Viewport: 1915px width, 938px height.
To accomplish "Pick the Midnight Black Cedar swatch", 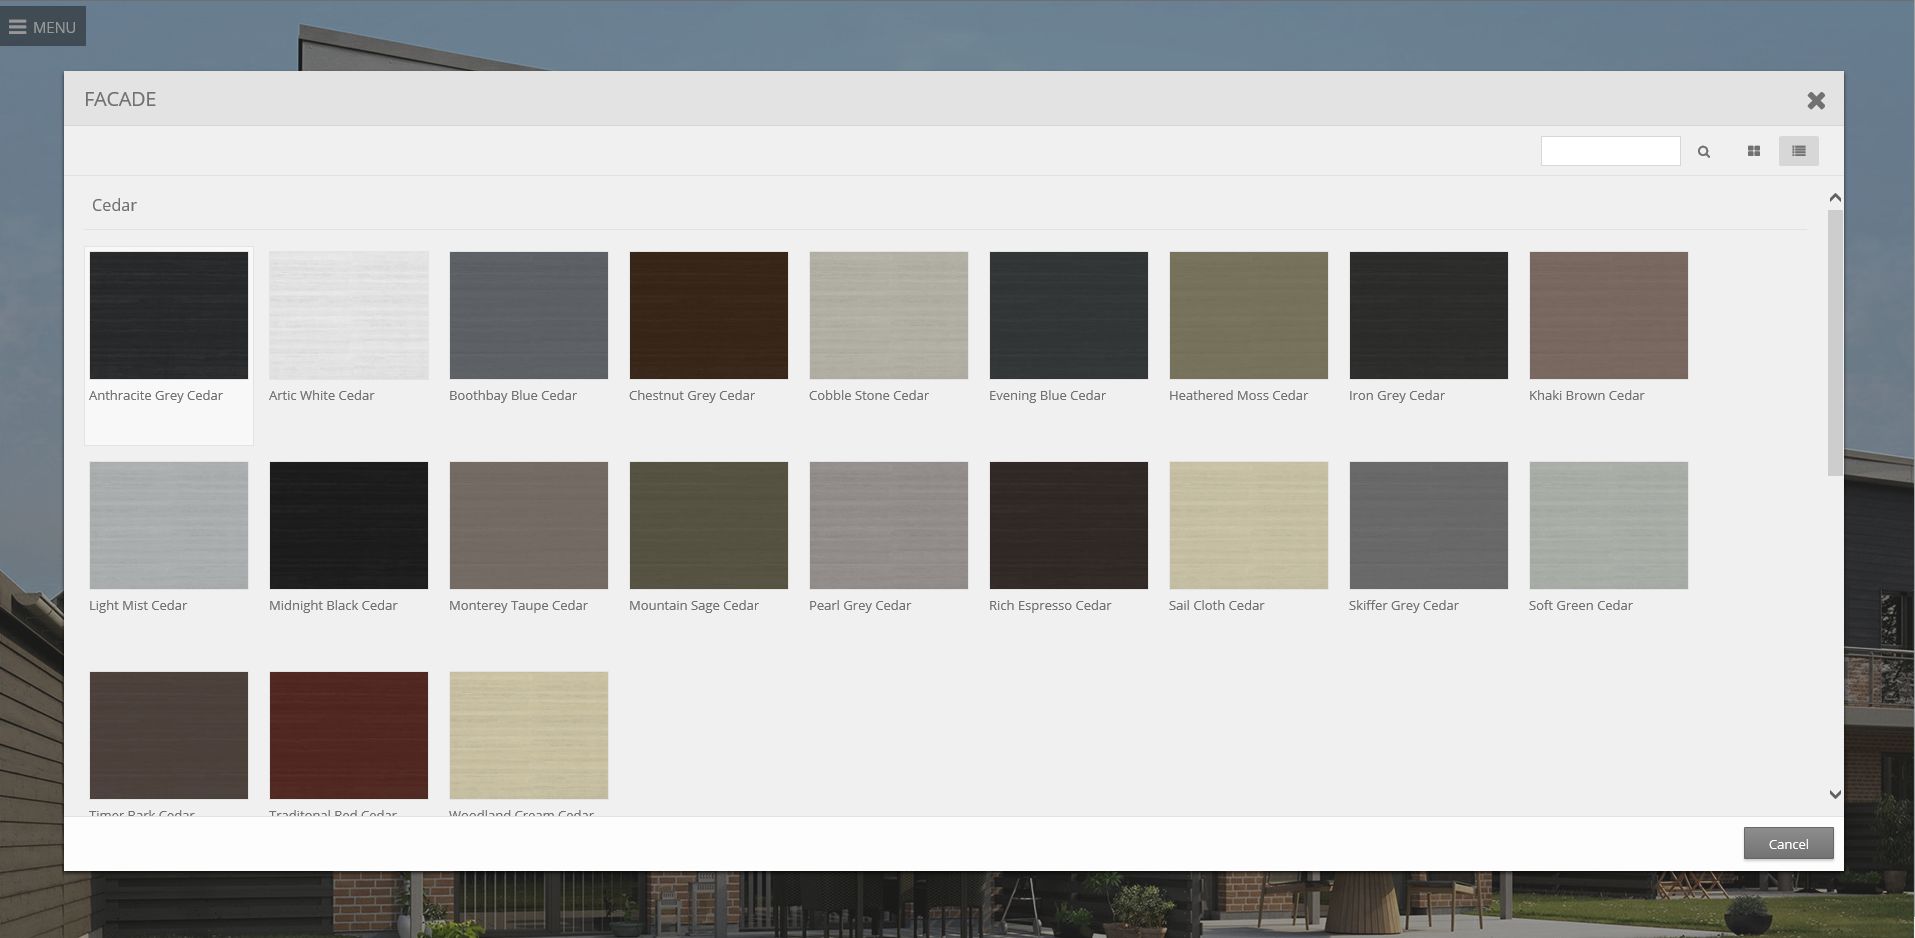I will 349,526.
